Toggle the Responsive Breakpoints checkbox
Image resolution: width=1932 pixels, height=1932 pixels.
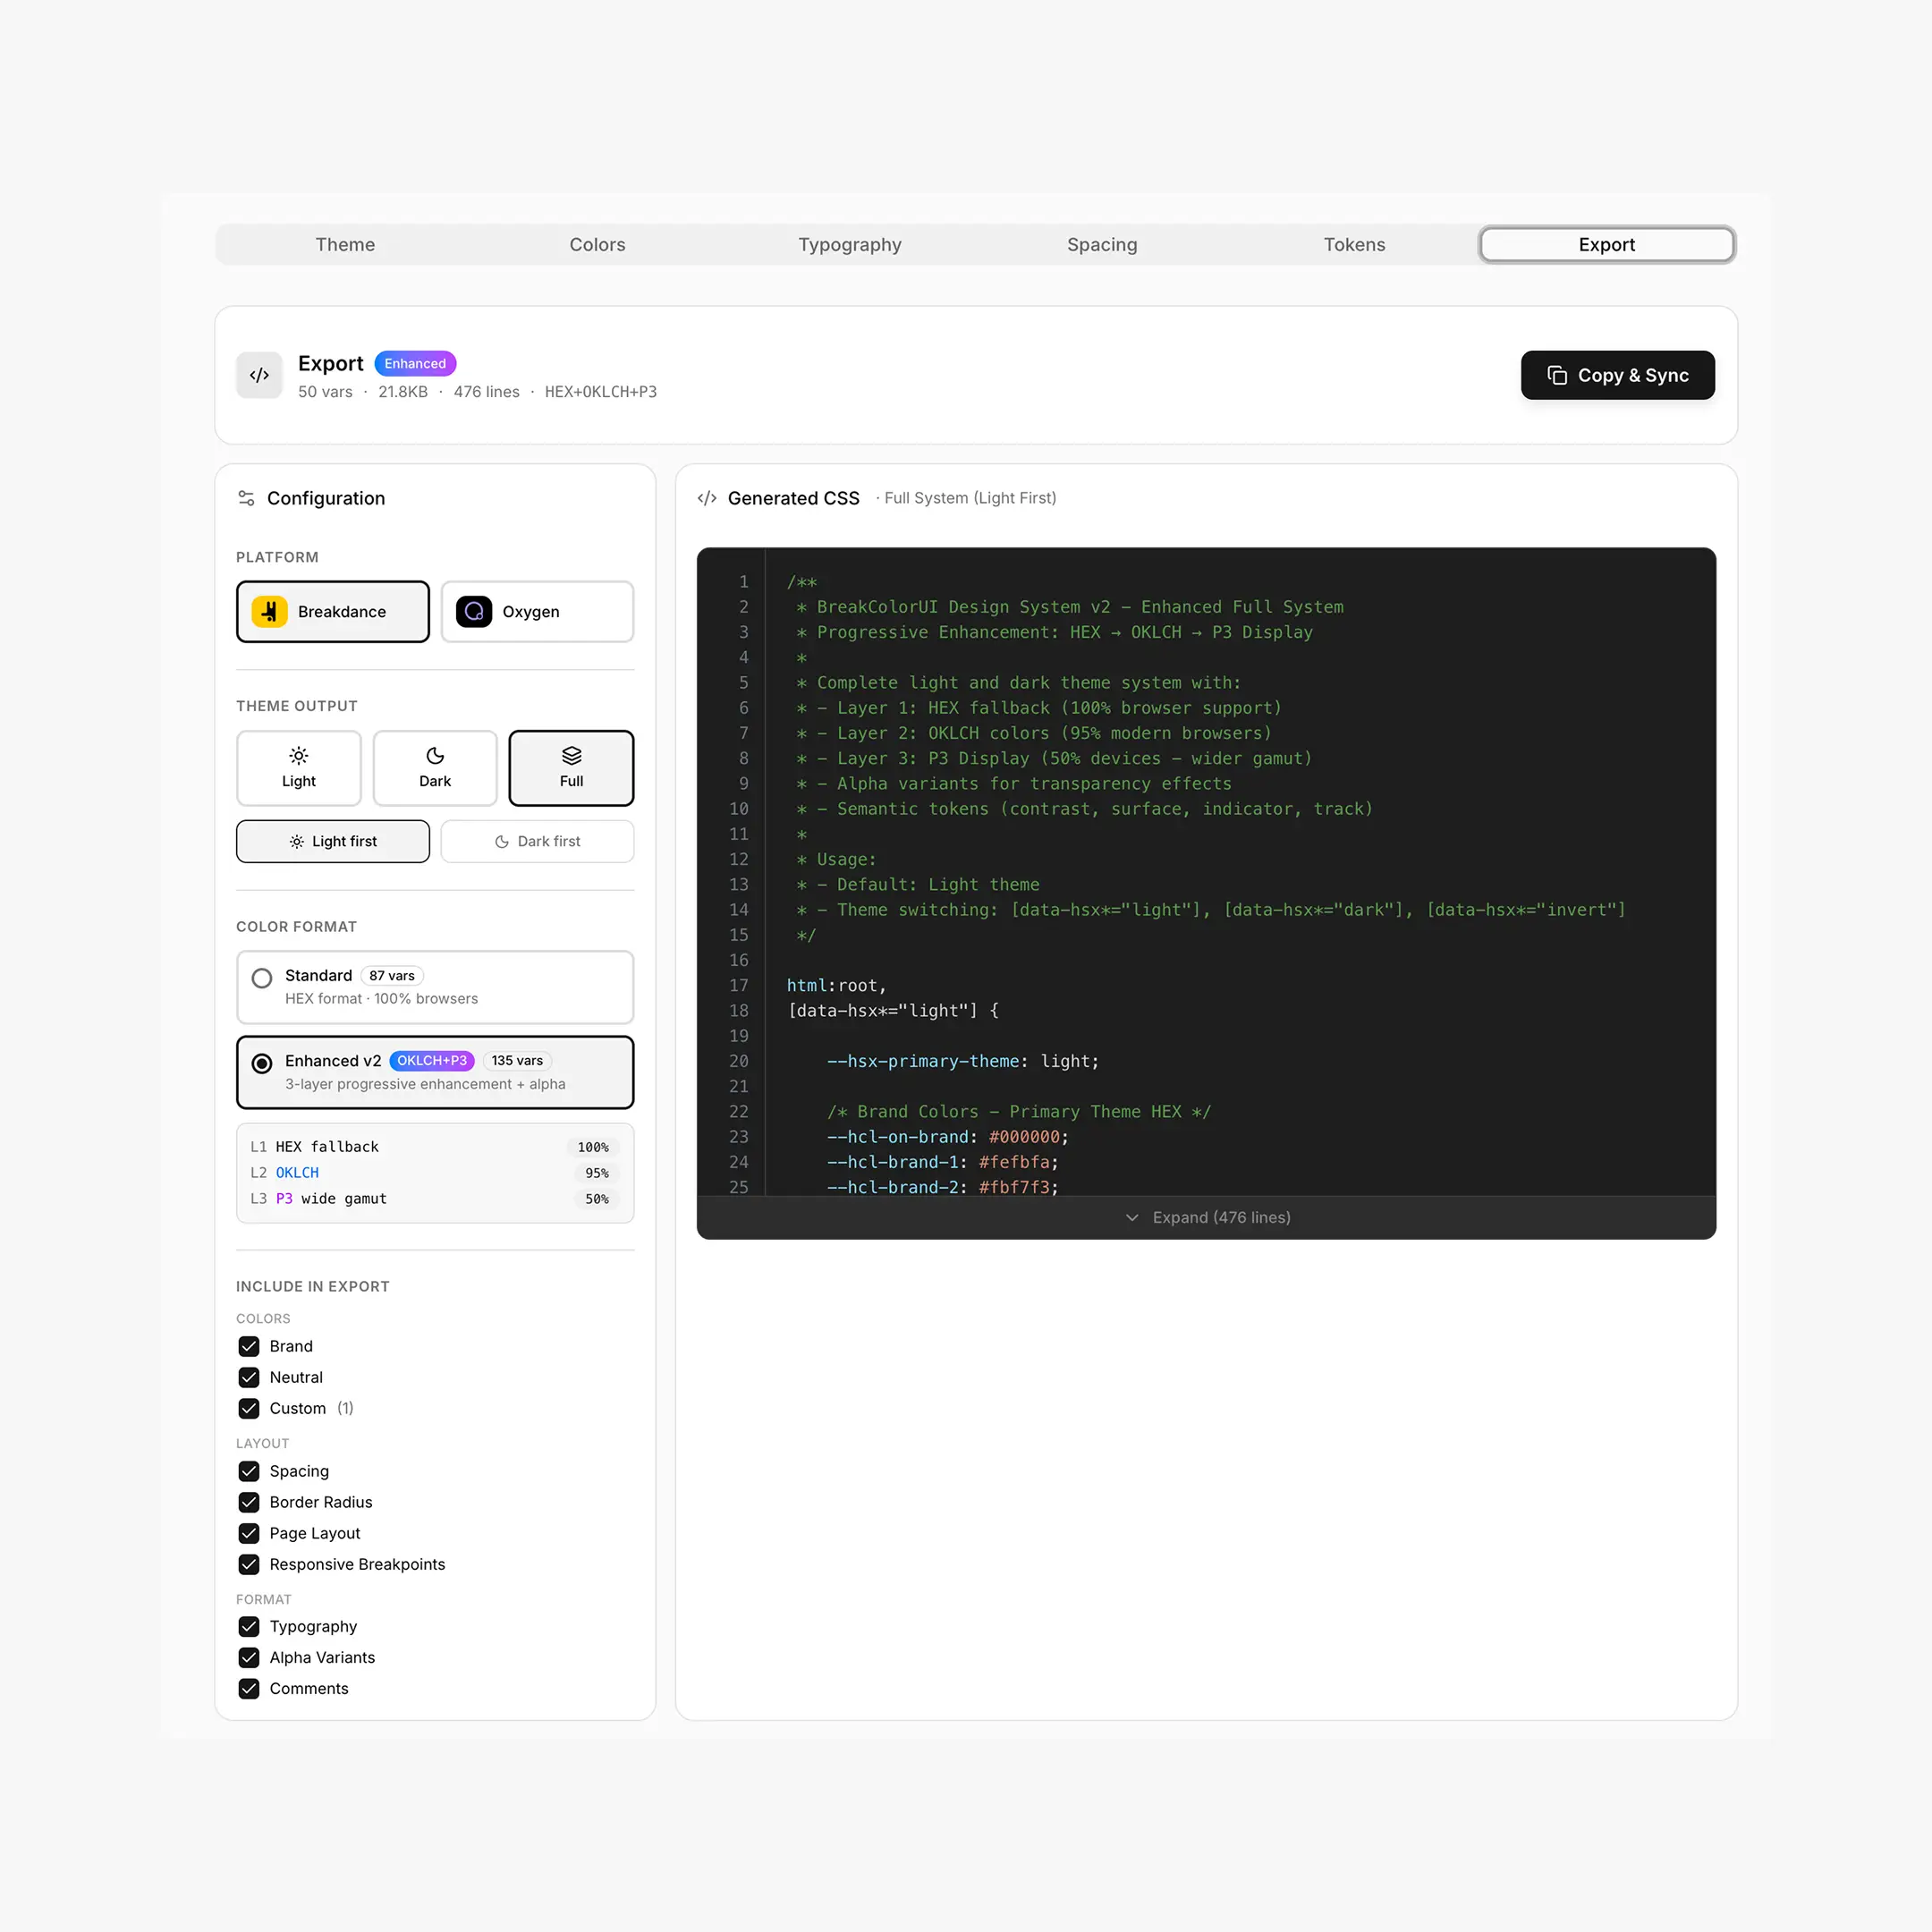249,1565
